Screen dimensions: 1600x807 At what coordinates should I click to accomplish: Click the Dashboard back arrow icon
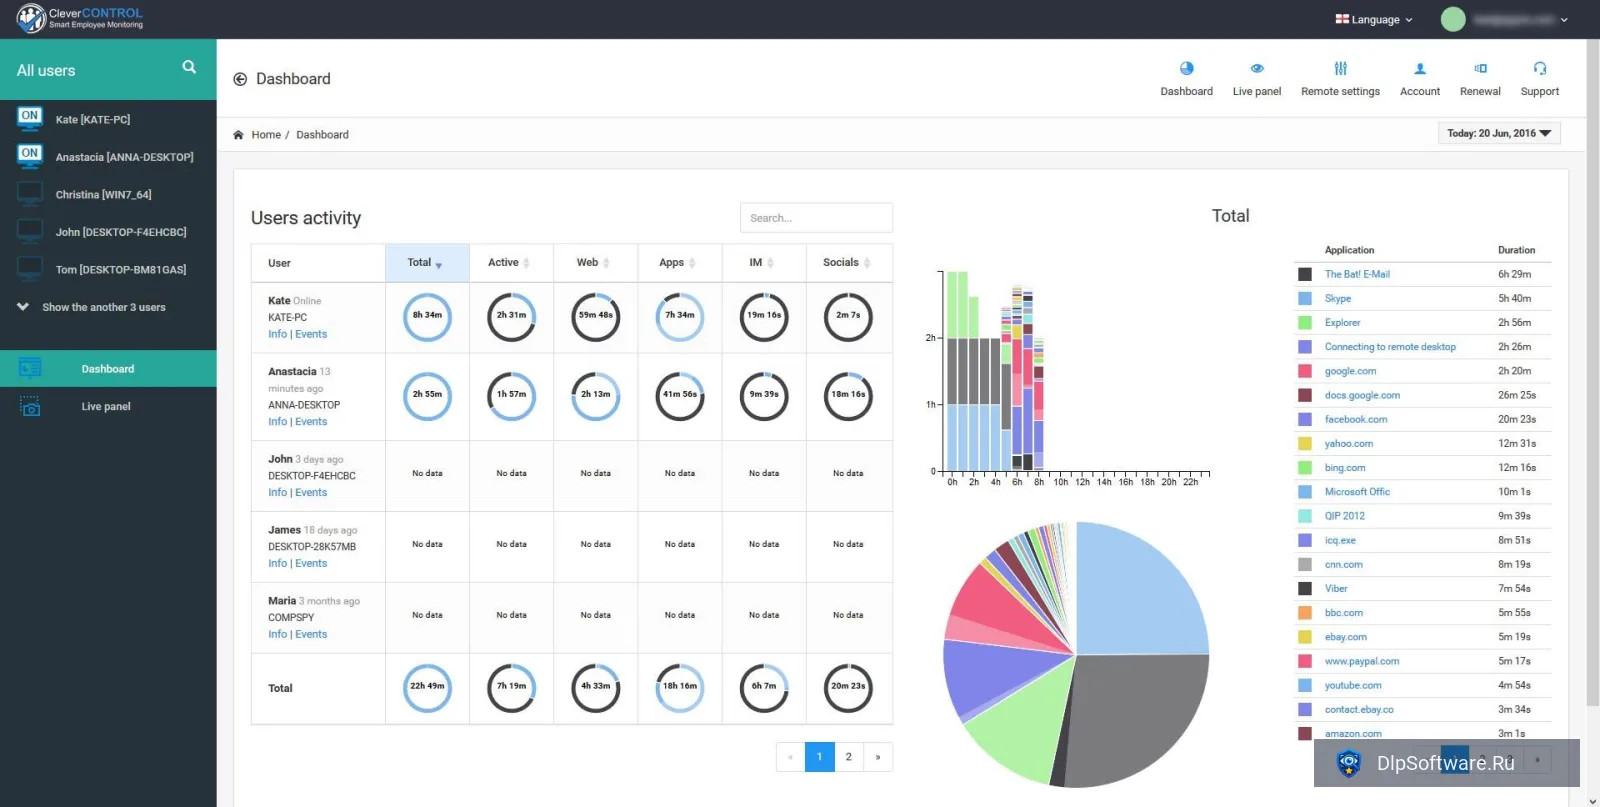pos(240,79)
